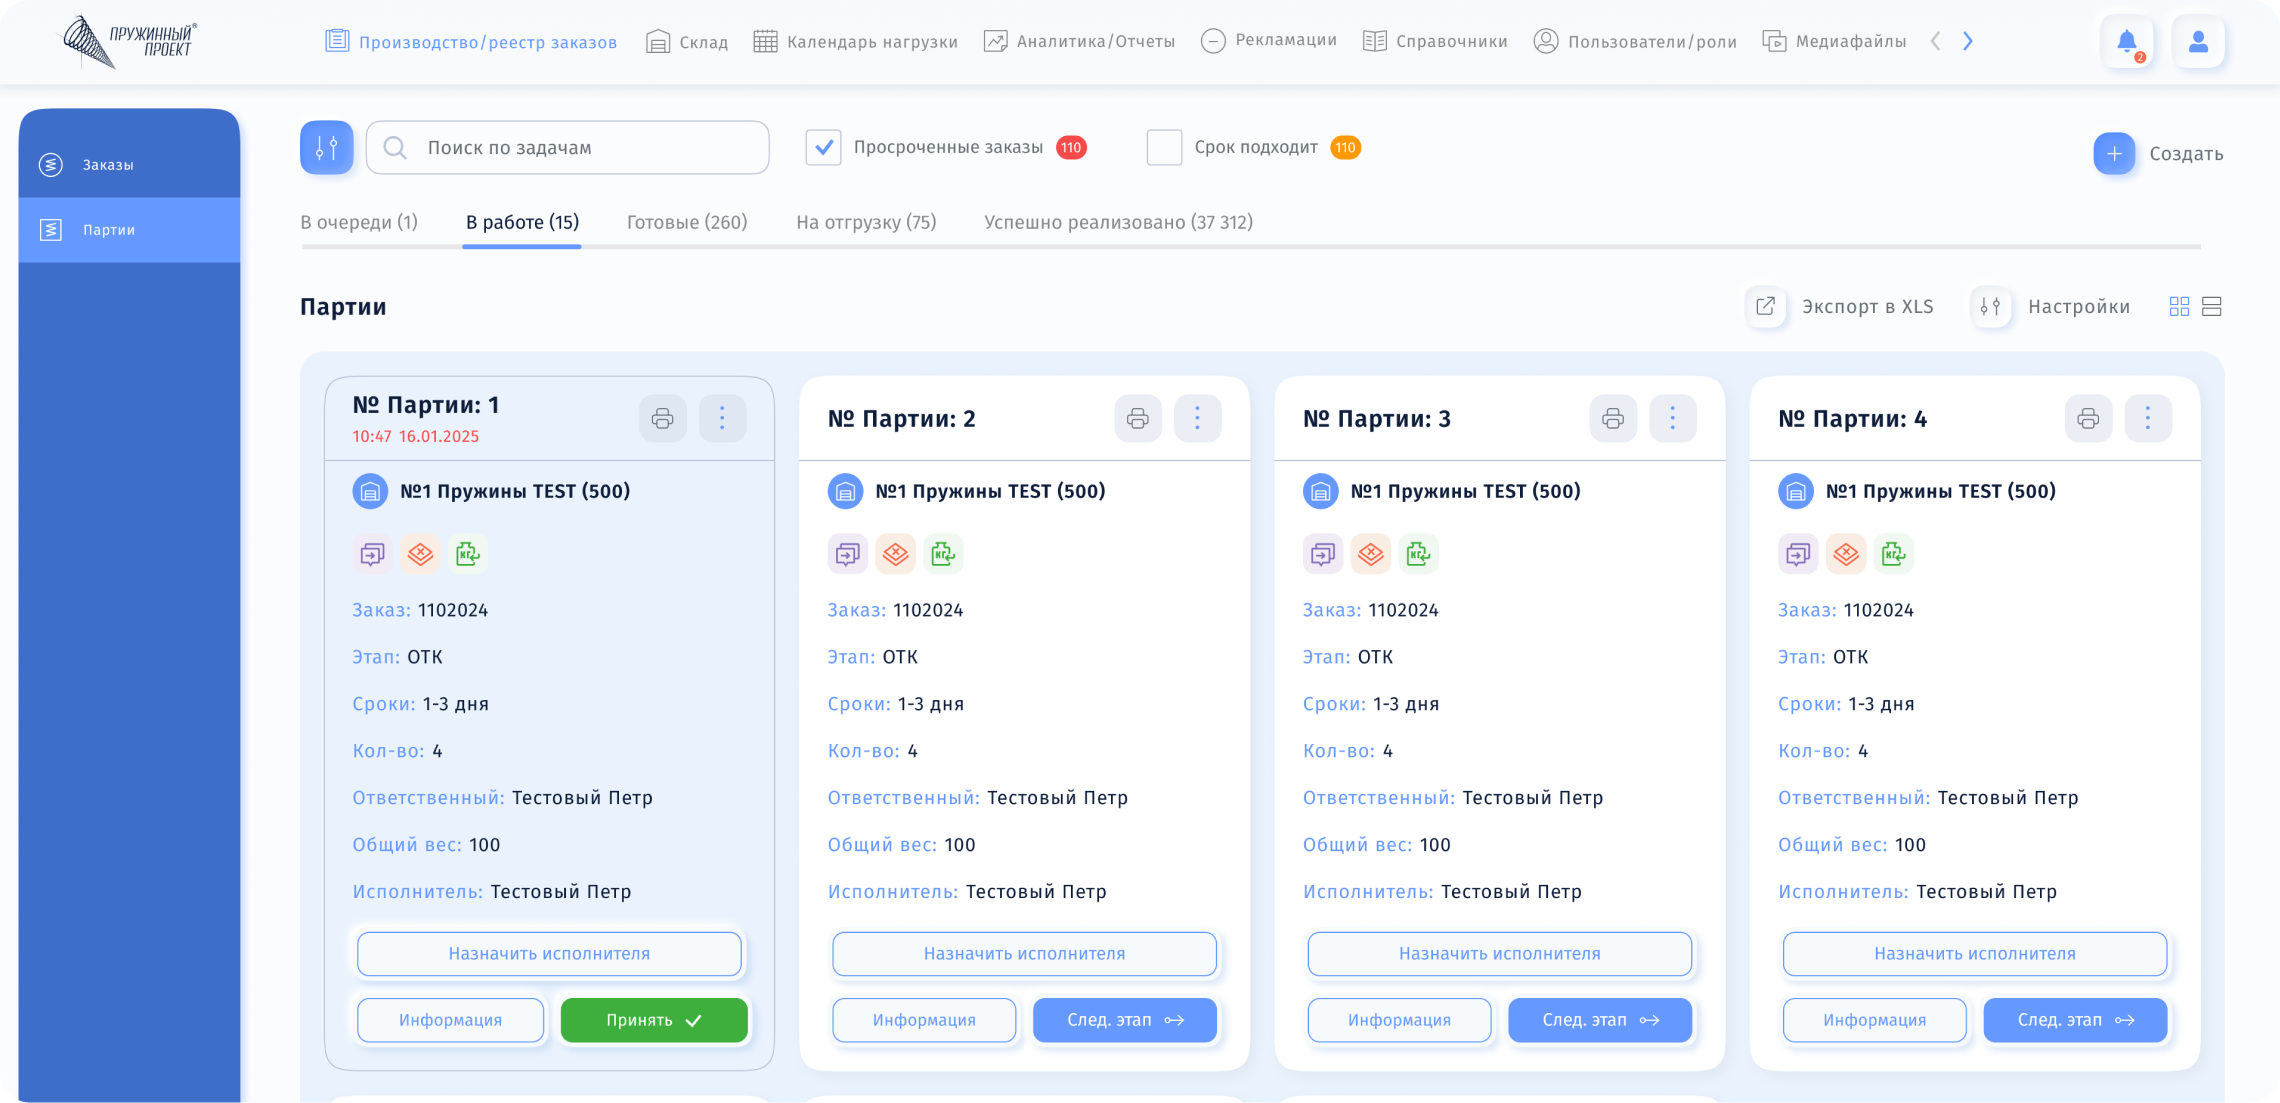The height and width of the screenshot is (1103, 2280).
Task: Click the purple forward icon in batch 2
Action: pyautogui.click(x=847, y=554)
